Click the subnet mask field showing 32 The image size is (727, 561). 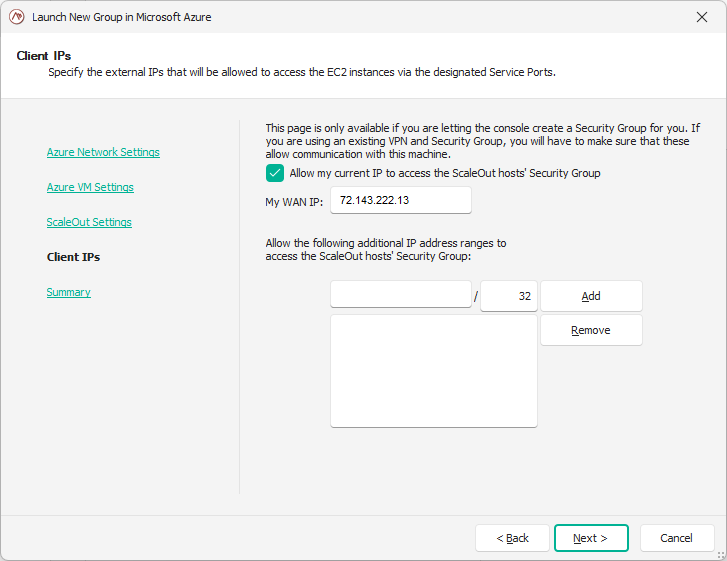(509, 296)
